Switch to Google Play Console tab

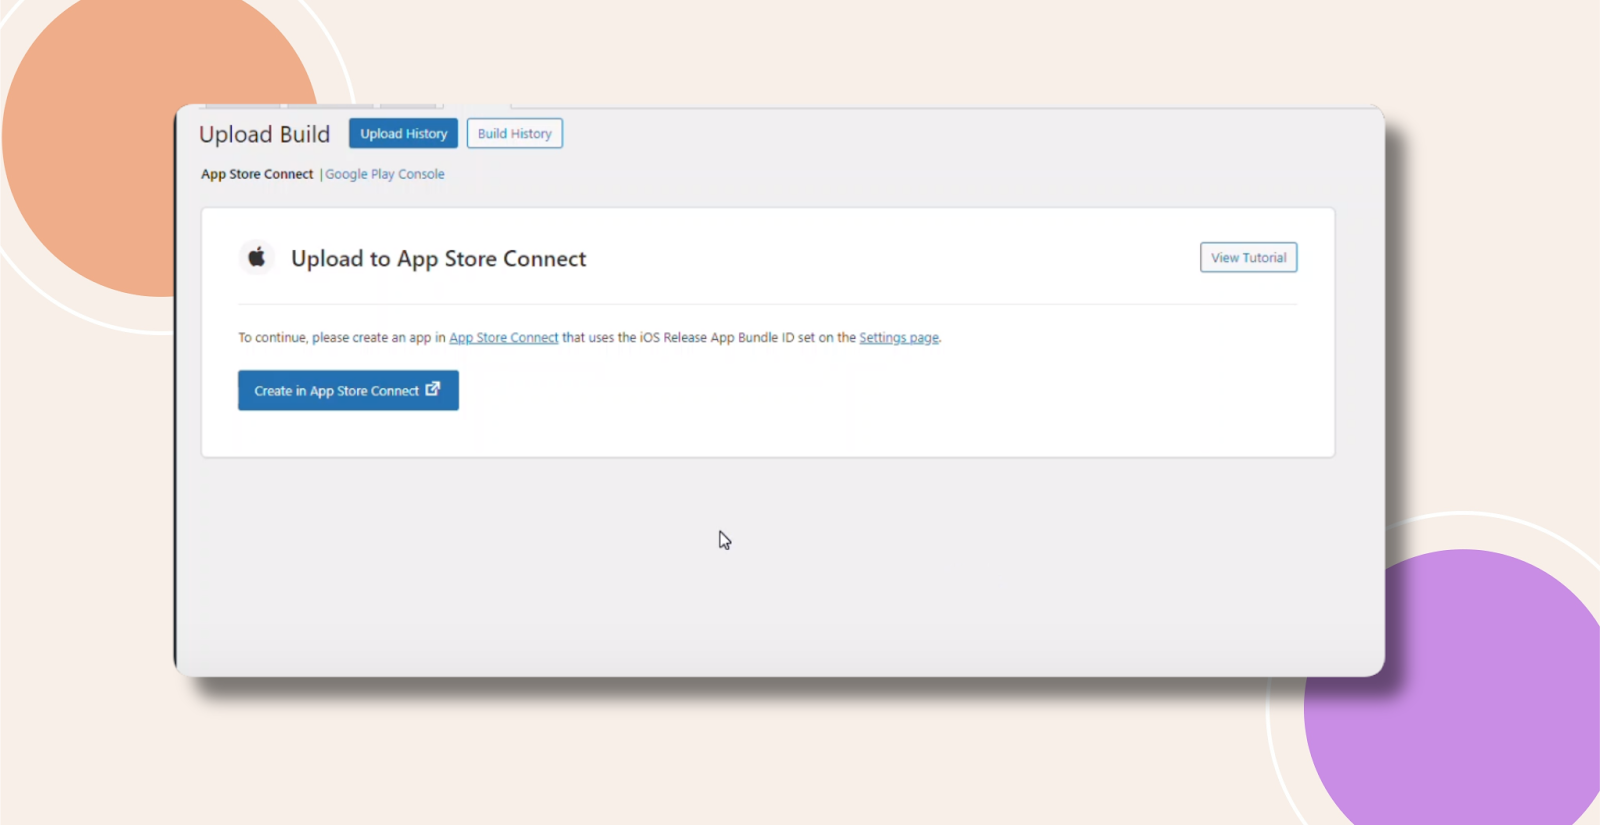point(385,174)
